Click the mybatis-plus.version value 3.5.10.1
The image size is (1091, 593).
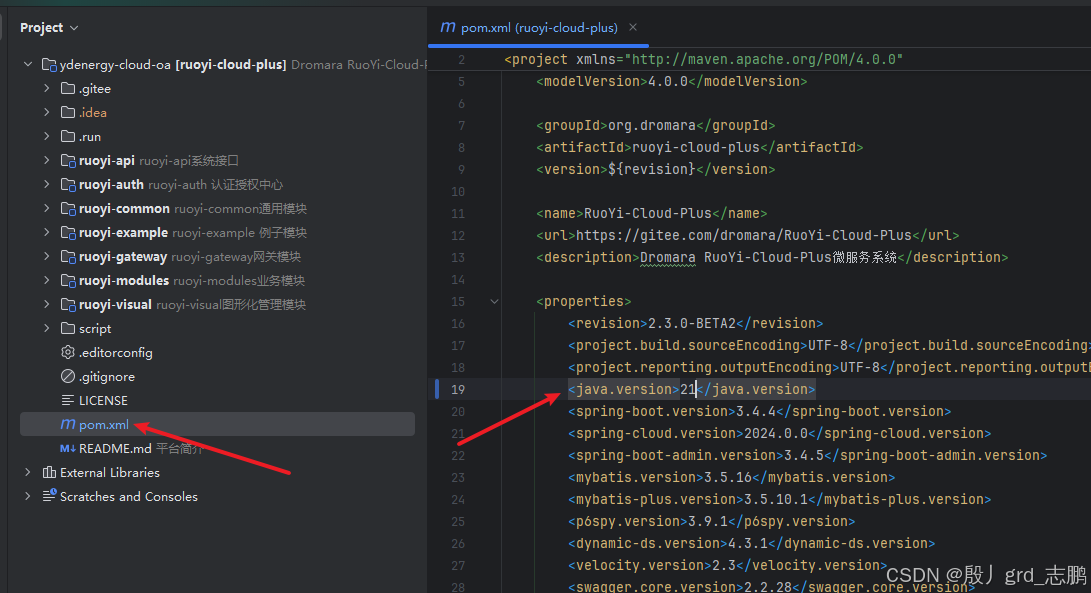coord(776,499)
